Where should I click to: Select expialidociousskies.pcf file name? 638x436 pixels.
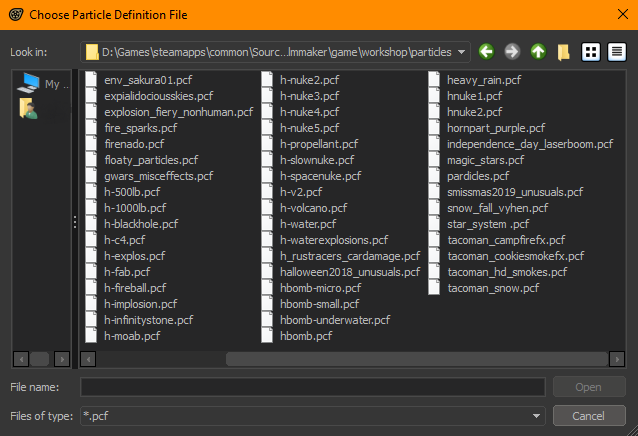pyautogui.click(x=159, y=96)
